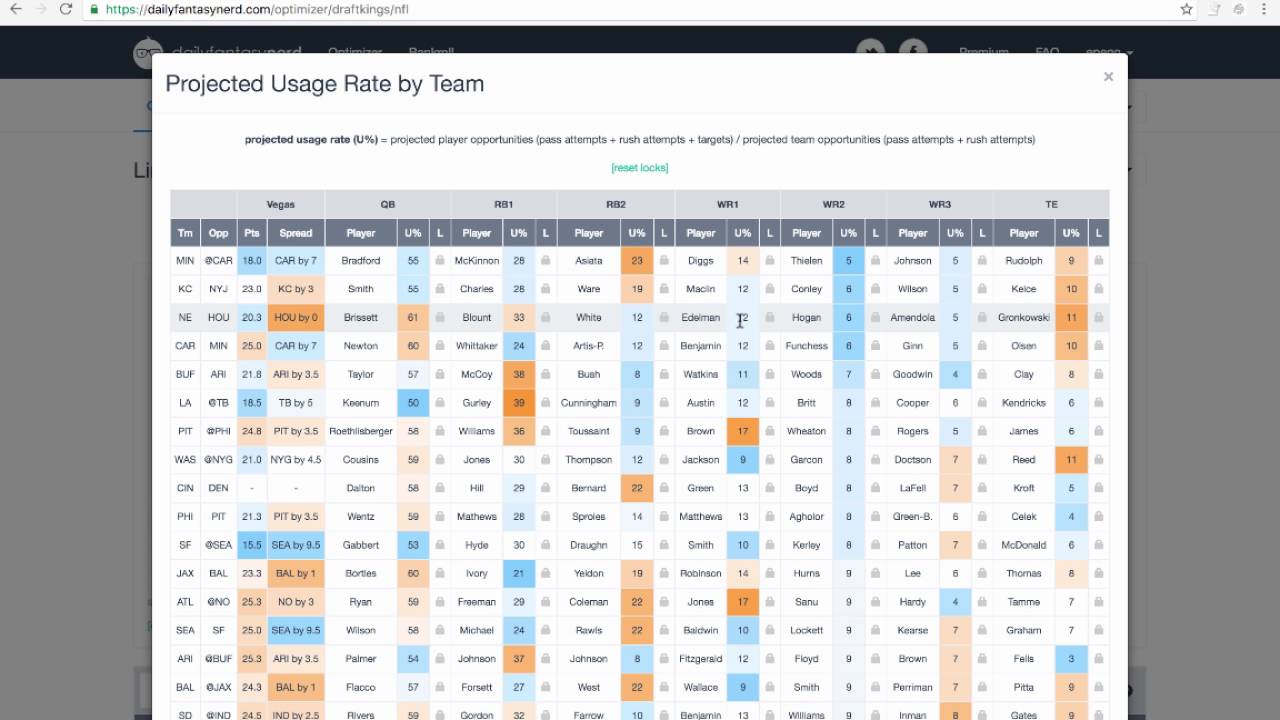Click lock icon for Olsen CAR TE

coord(1098,346)
